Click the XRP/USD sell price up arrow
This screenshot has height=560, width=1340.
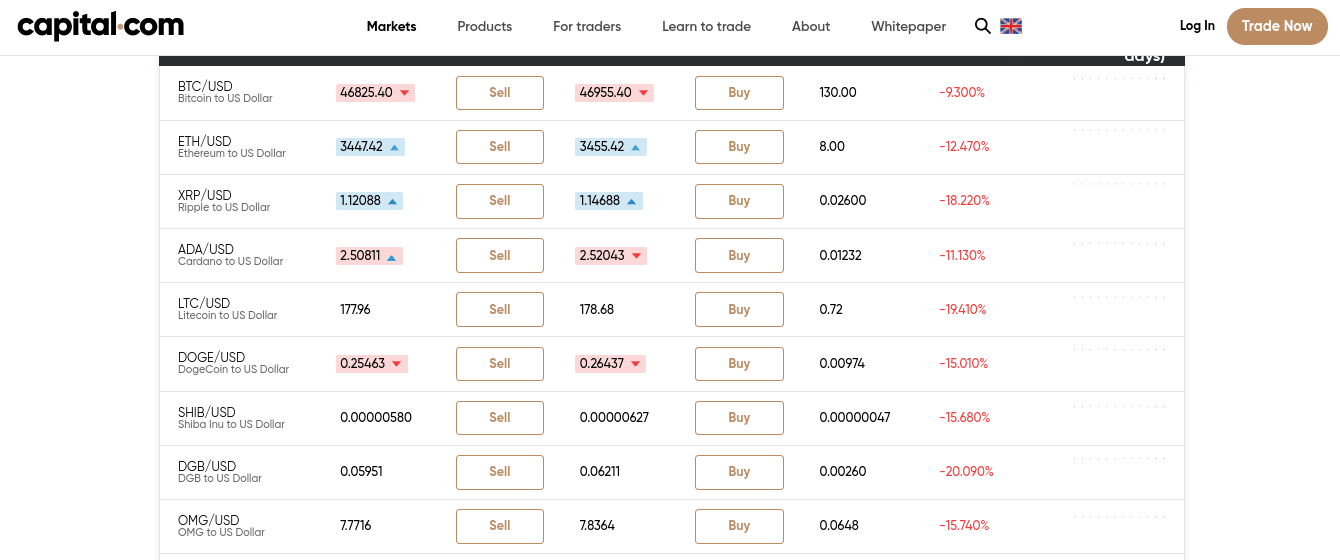tap(393, 201)
